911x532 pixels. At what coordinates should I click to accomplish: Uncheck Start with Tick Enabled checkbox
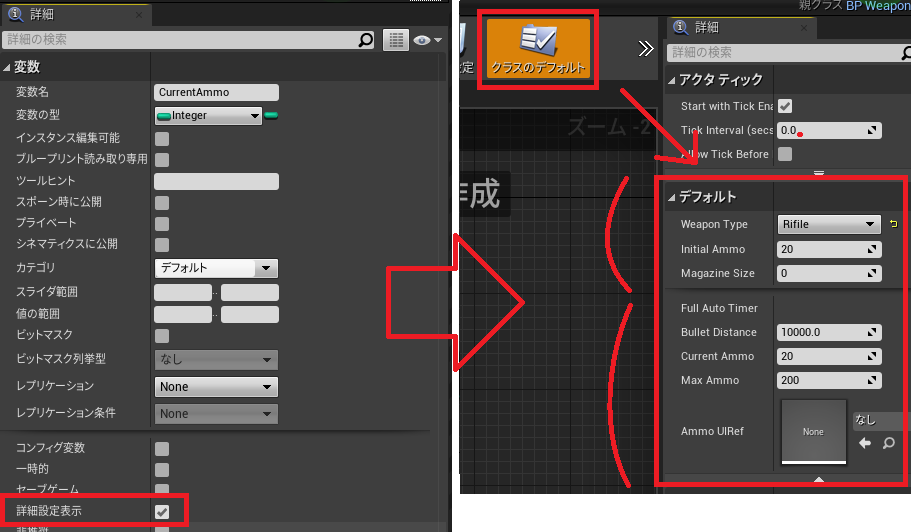click(785, 106)
